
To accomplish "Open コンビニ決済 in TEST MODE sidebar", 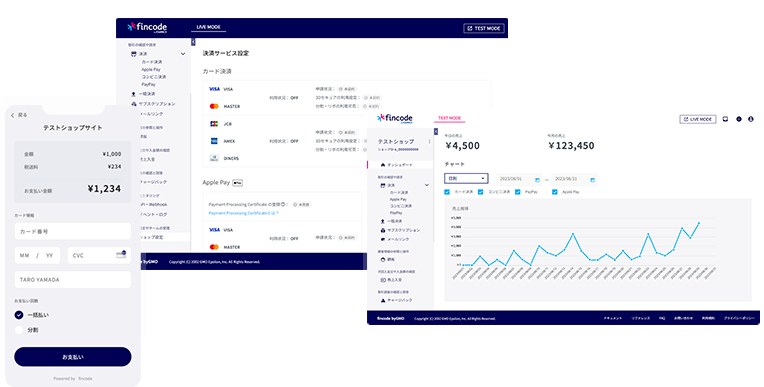I will (x=401, y=206).
